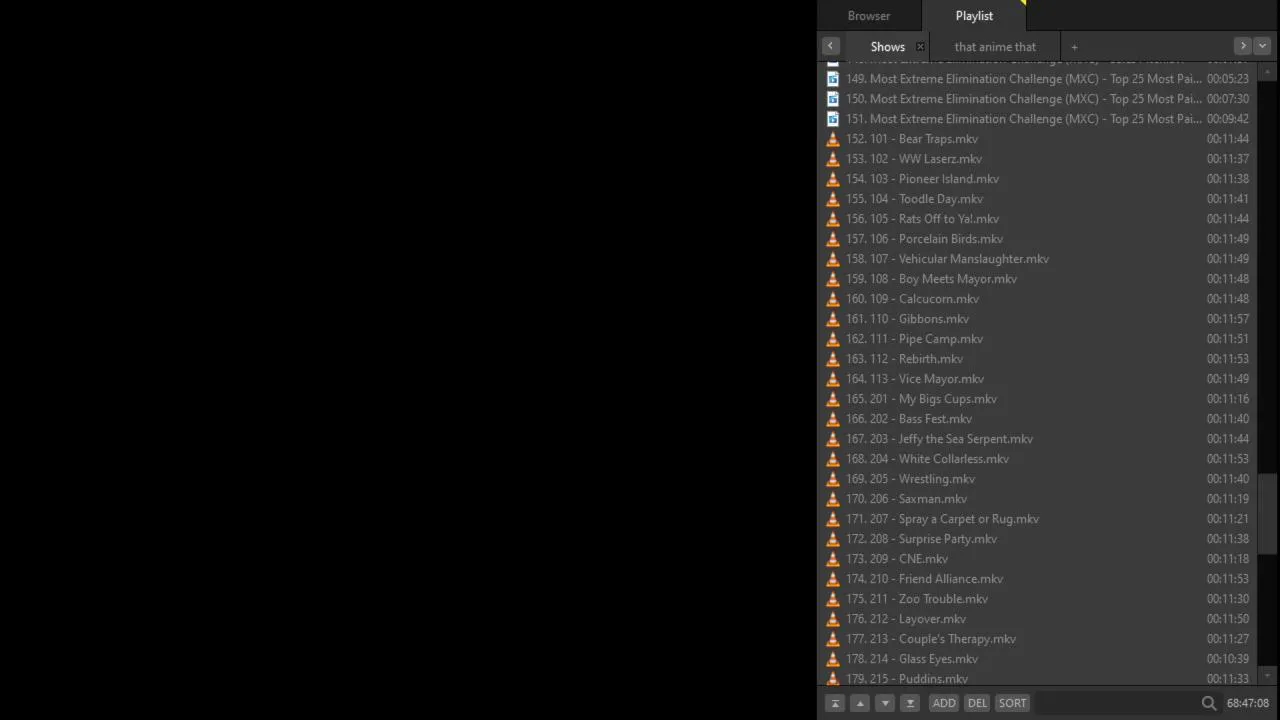Select the Shows playlist tab

pos(887,47)
